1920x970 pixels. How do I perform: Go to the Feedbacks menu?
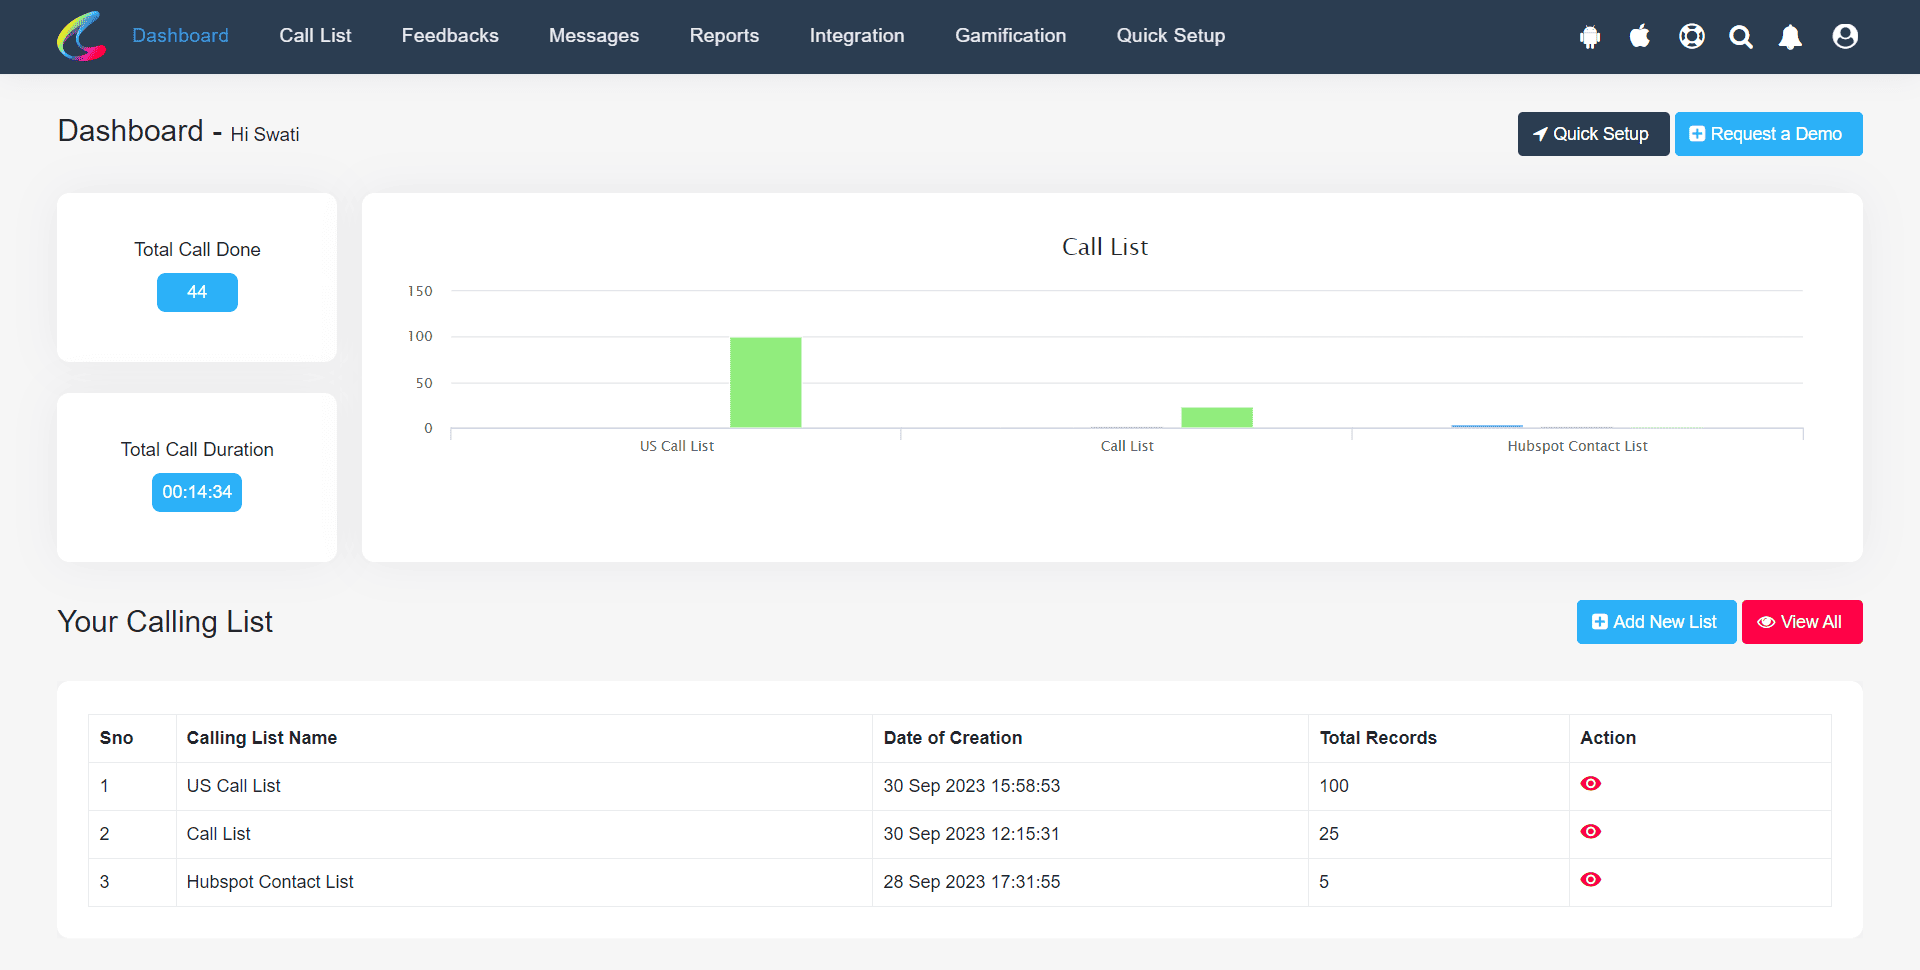pos(450,36)
